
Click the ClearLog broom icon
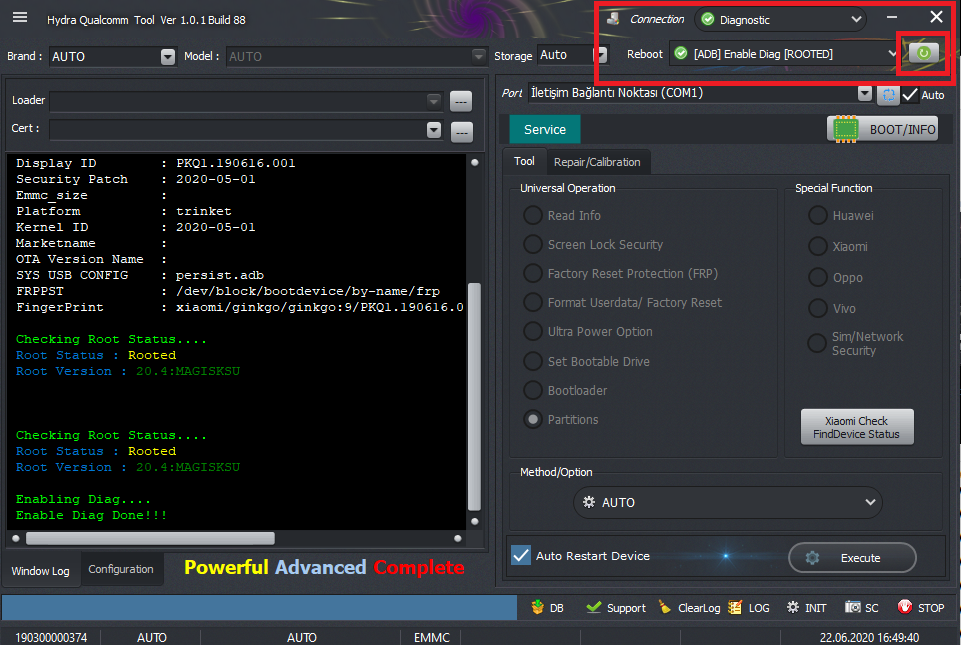[664, 607]
